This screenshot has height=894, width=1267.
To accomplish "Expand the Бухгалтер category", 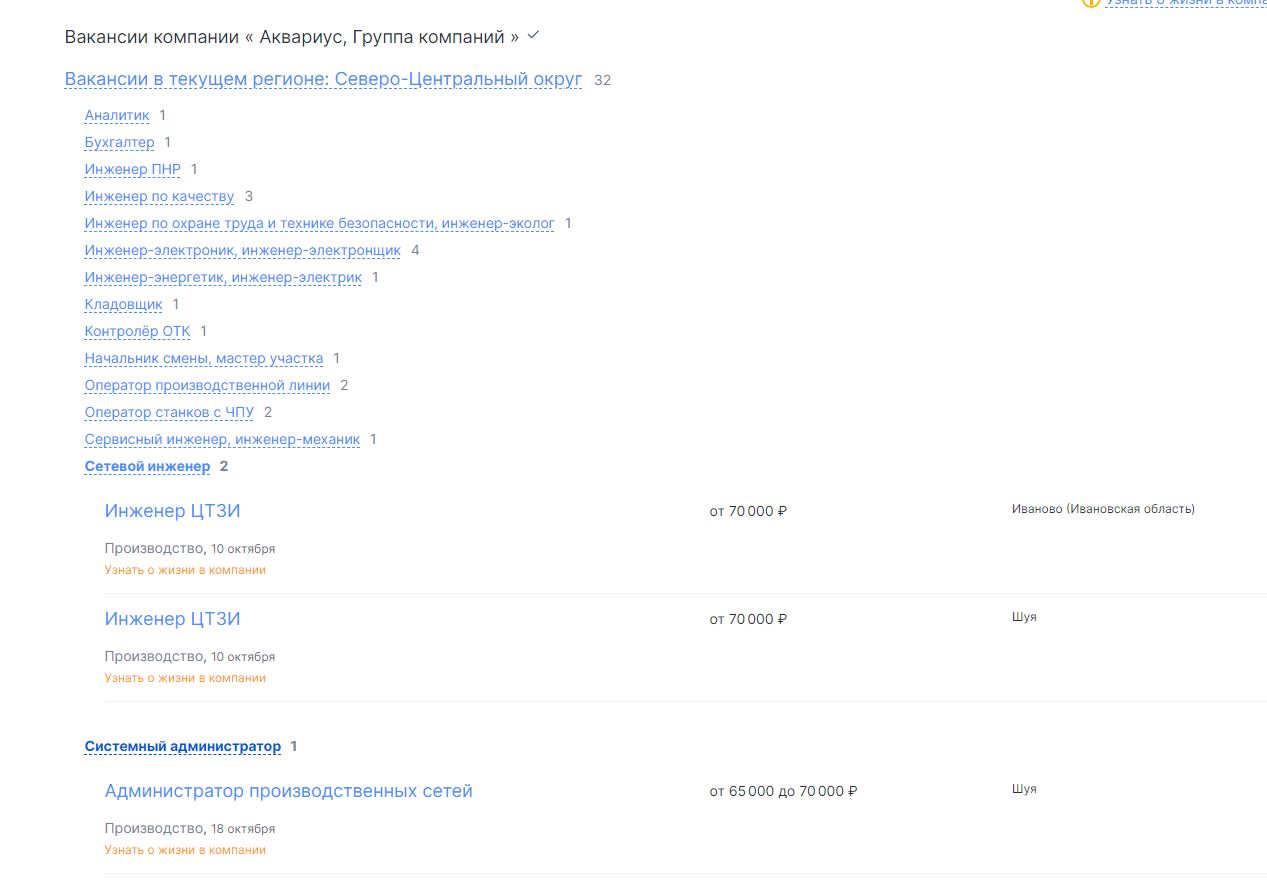I will tap(119, 143).
